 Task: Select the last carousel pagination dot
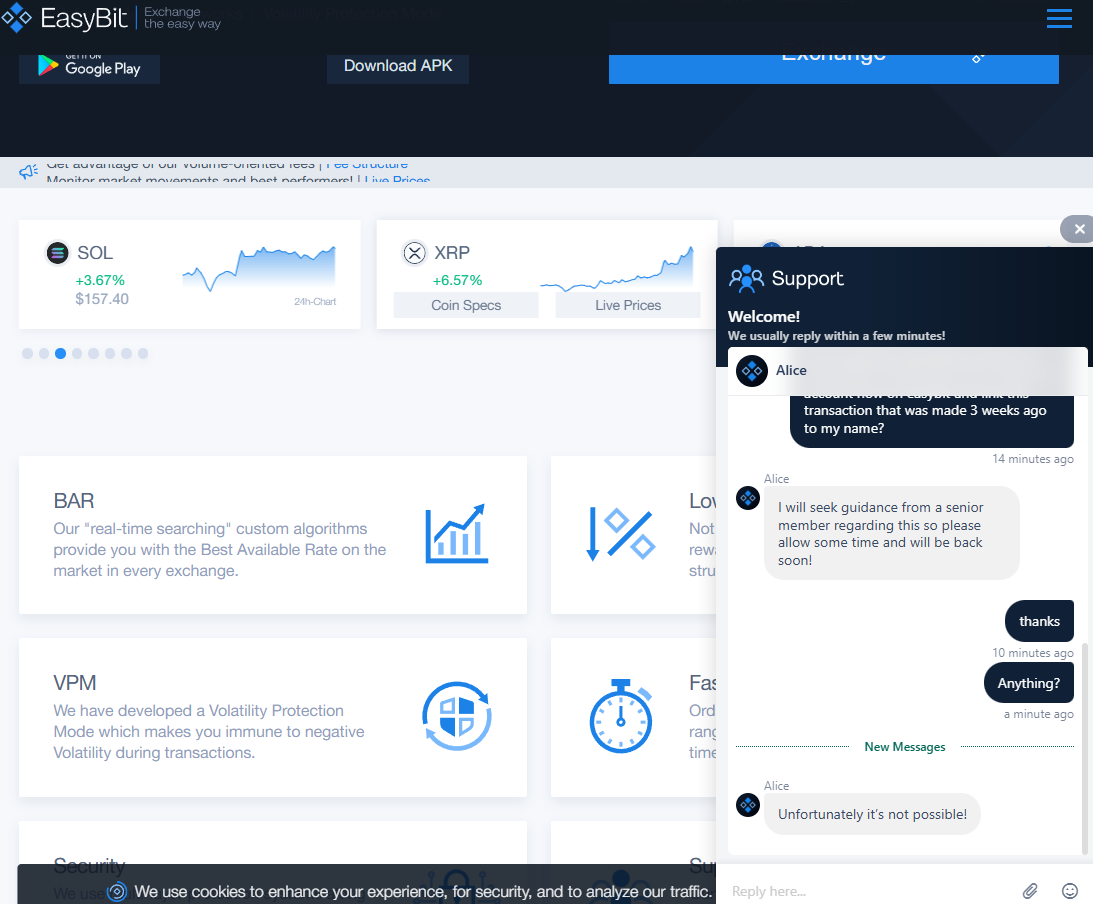pyautogui.click(x=143, y=353)
